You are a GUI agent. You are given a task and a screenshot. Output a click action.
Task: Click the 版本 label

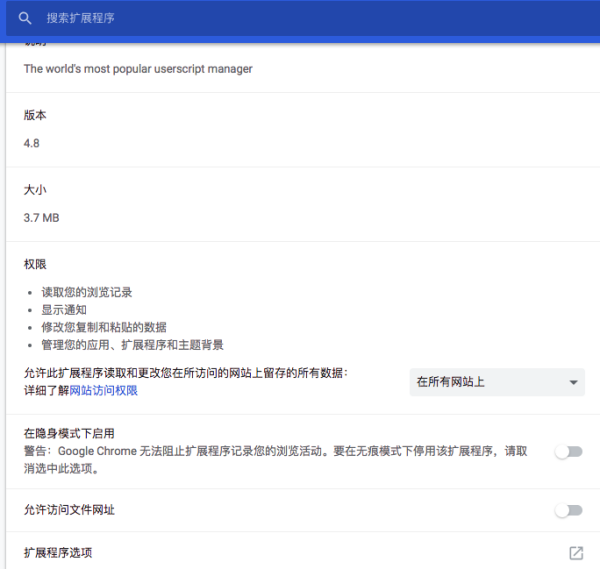coord(35,115)
